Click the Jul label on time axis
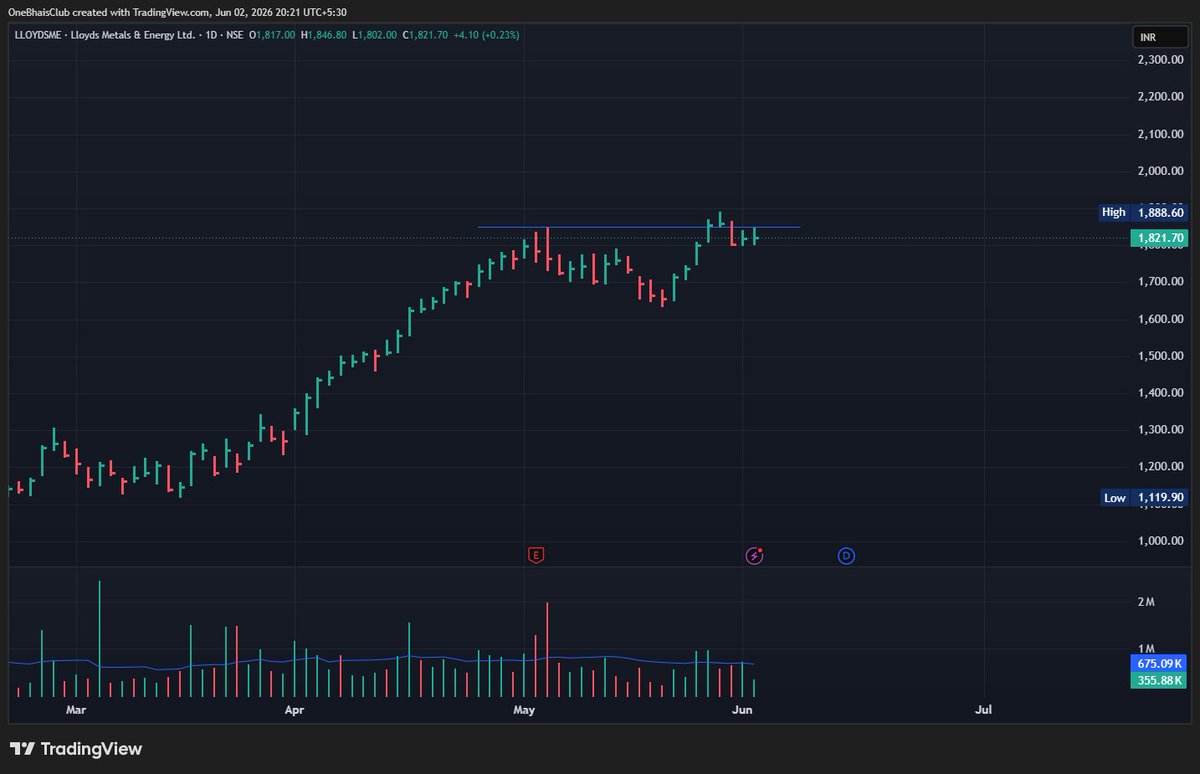1200x774 pixels. (983, 709)
